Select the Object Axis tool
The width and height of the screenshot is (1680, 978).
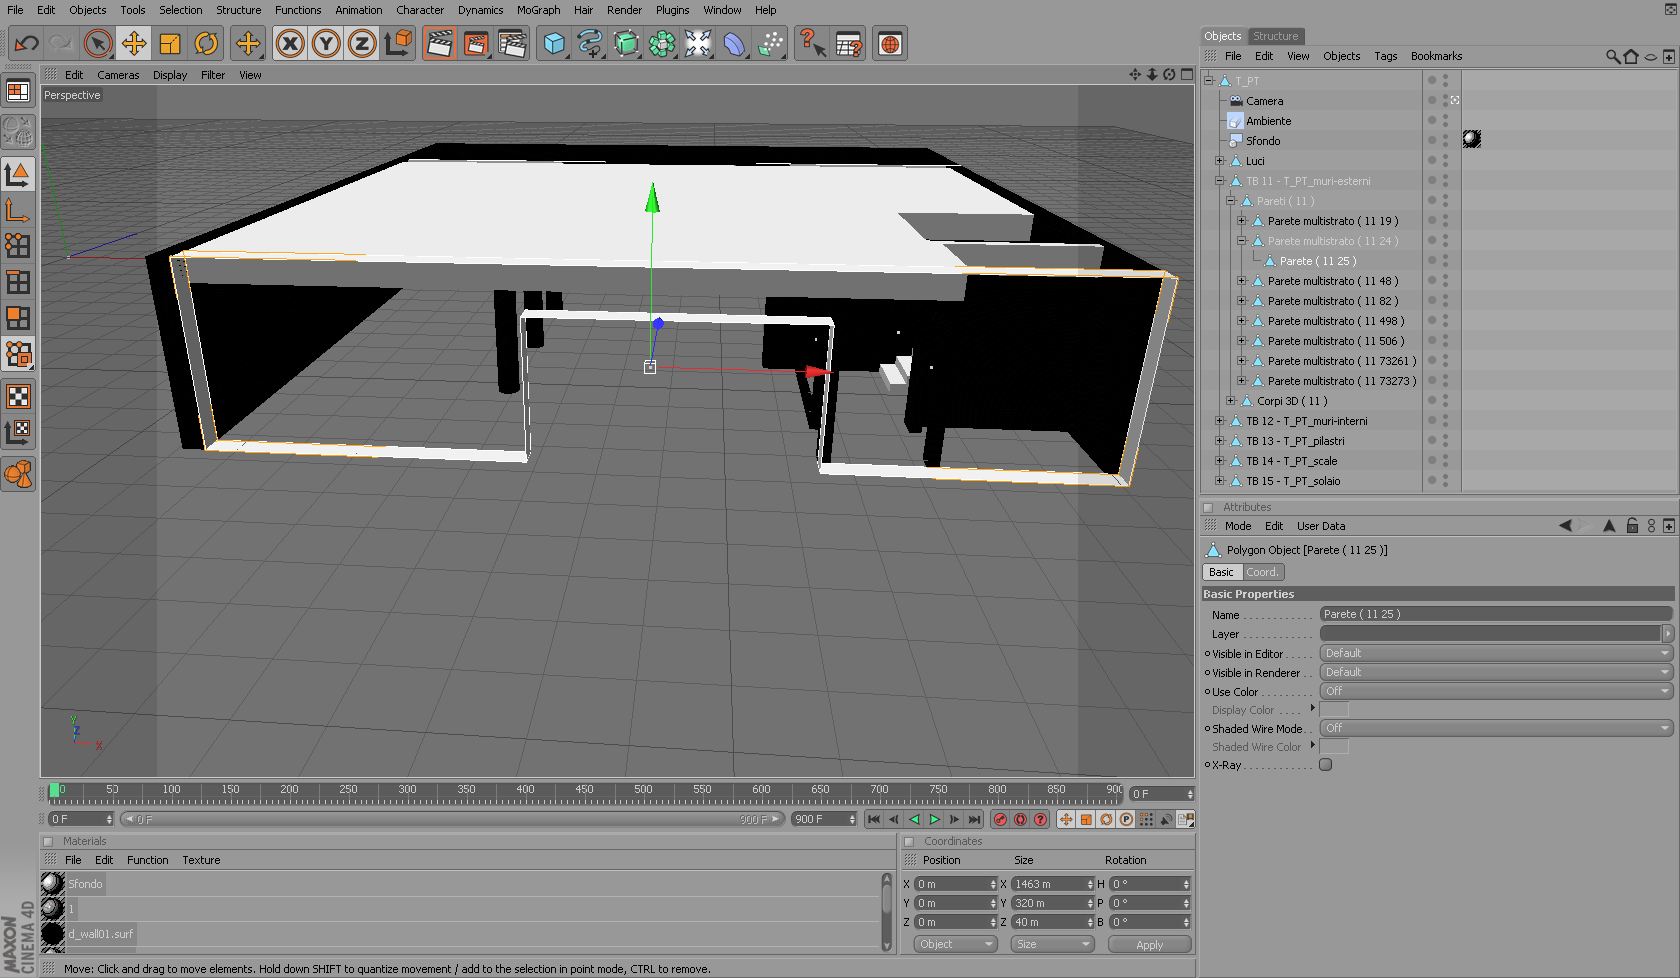click(x=18, y=210)
